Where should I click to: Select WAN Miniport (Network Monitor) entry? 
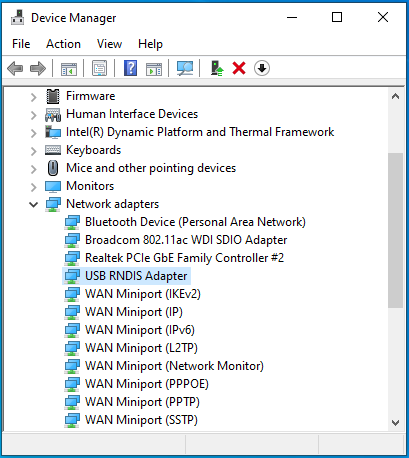(174, 366)
